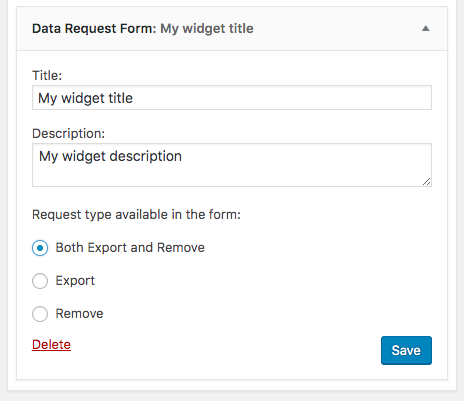Viewport: 464px width, 401px height.
Task: Delete the widget via Delete link
Action: pos(51,344)
